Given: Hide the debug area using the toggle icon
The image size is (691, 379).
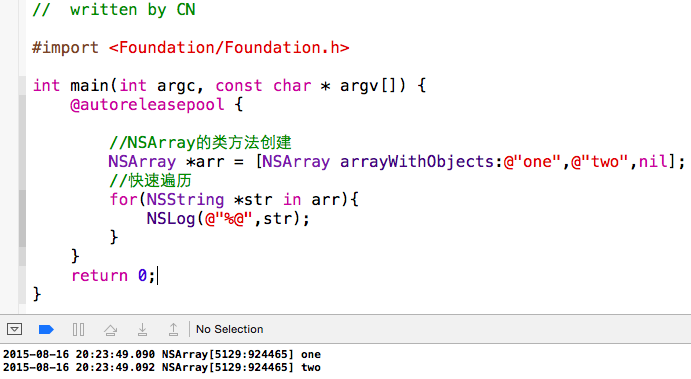Looking at the screenshot, I should point(14,329).
